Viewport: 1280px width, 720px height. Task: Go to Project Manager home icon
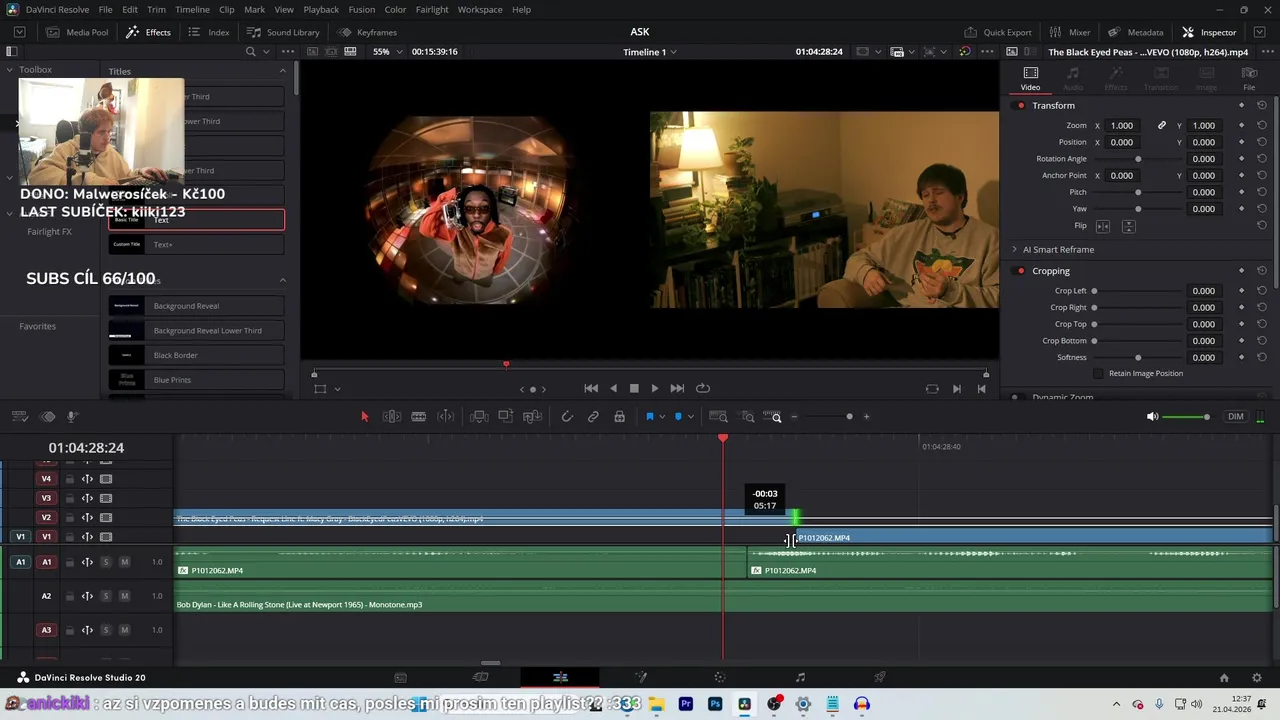[1224, 677]
